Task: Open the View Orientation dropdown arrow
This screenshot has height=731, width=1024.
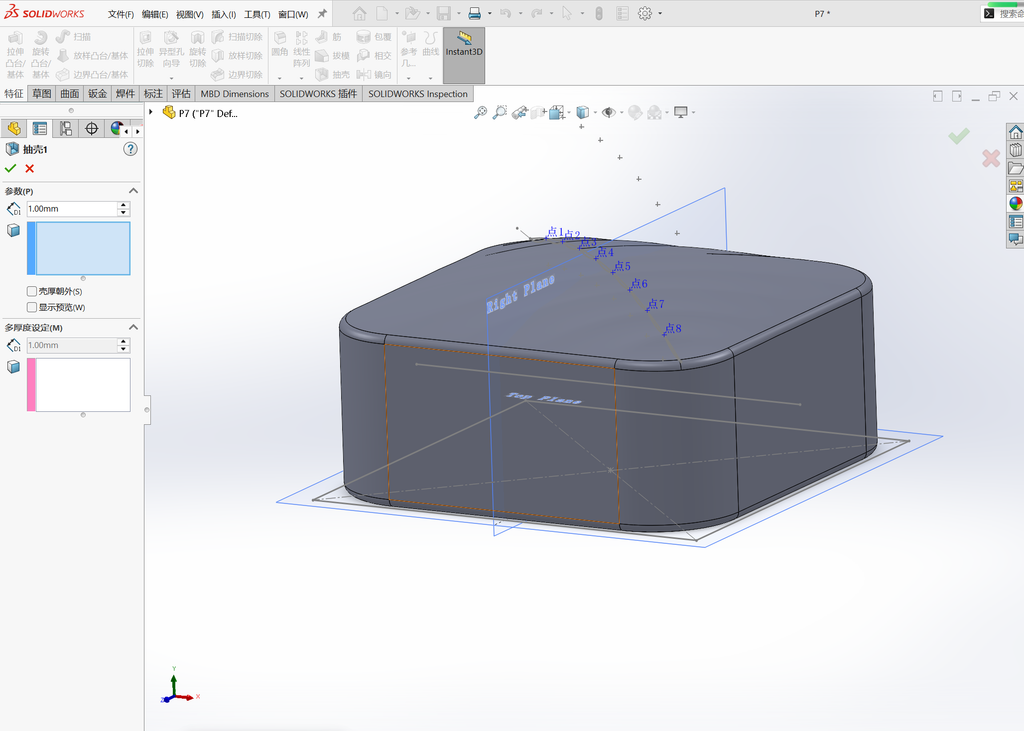Action: coord(569,113)
